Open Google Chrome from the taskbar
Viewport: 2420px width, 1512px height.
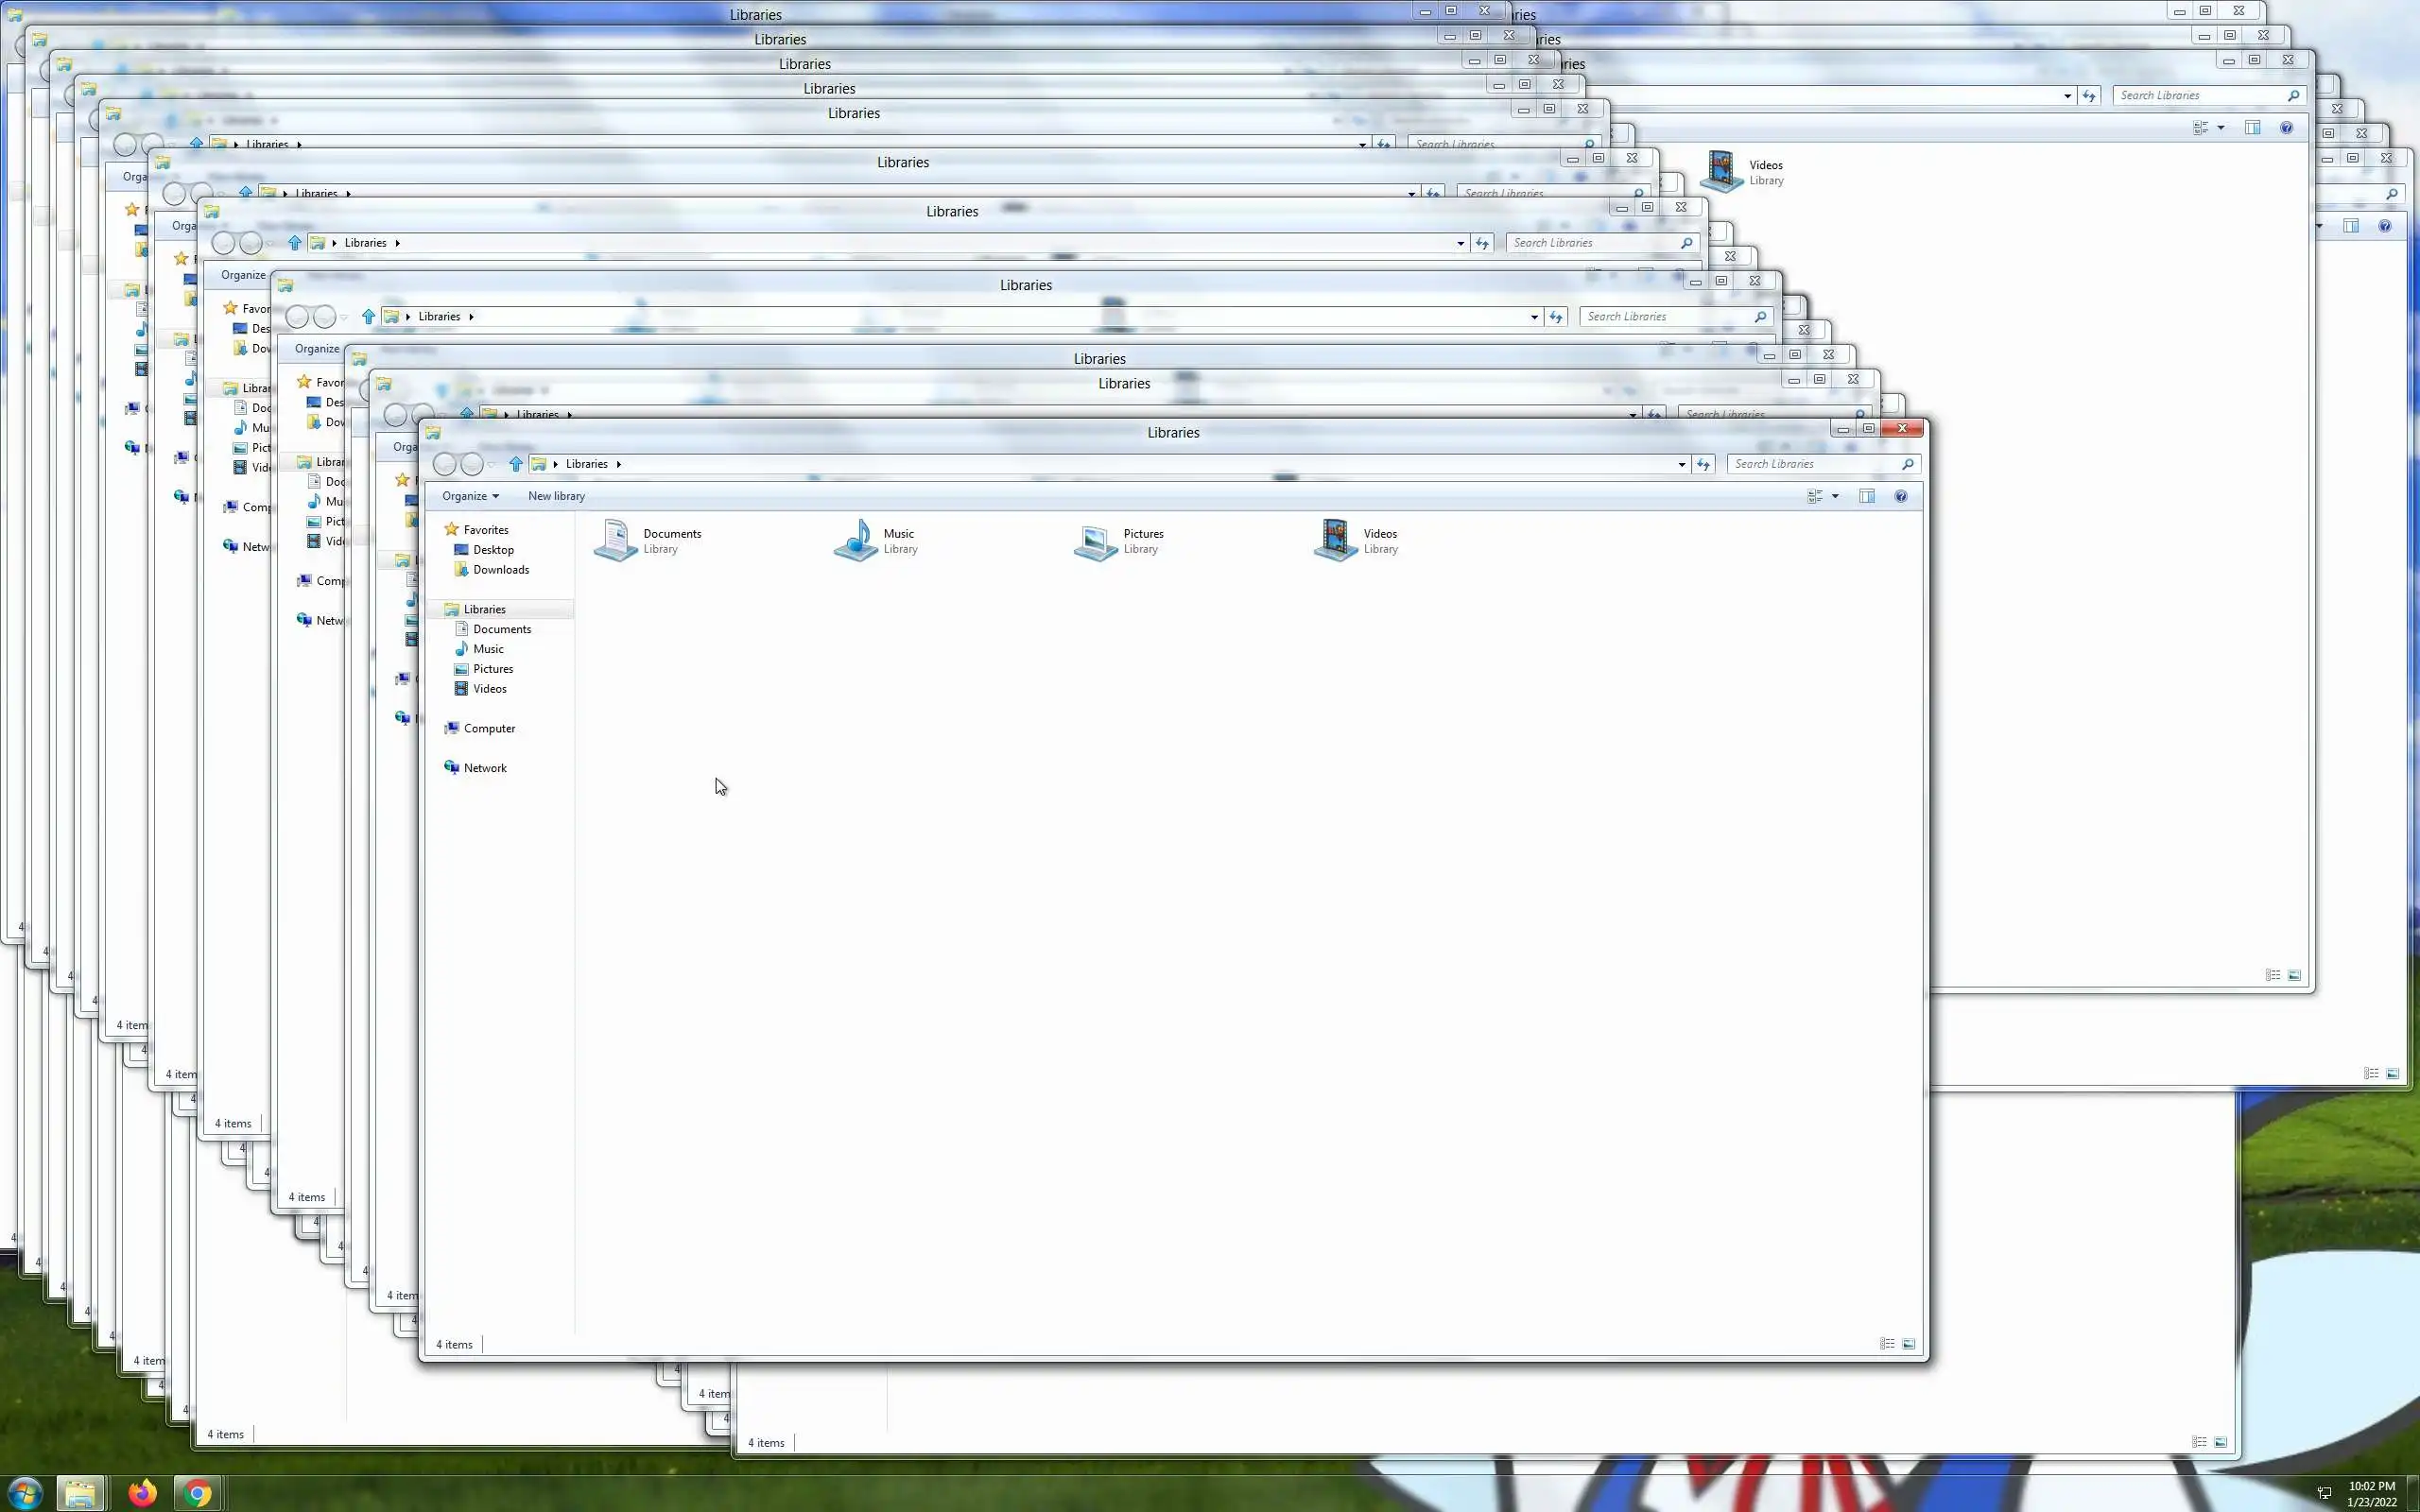click(x=197, y=1494)
